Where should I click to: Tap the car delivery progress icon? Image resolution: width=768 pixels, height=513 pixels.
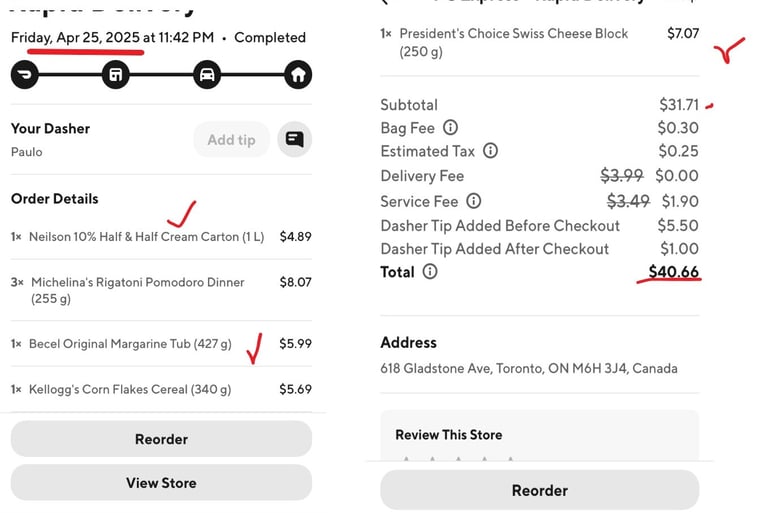pos(207,75)
